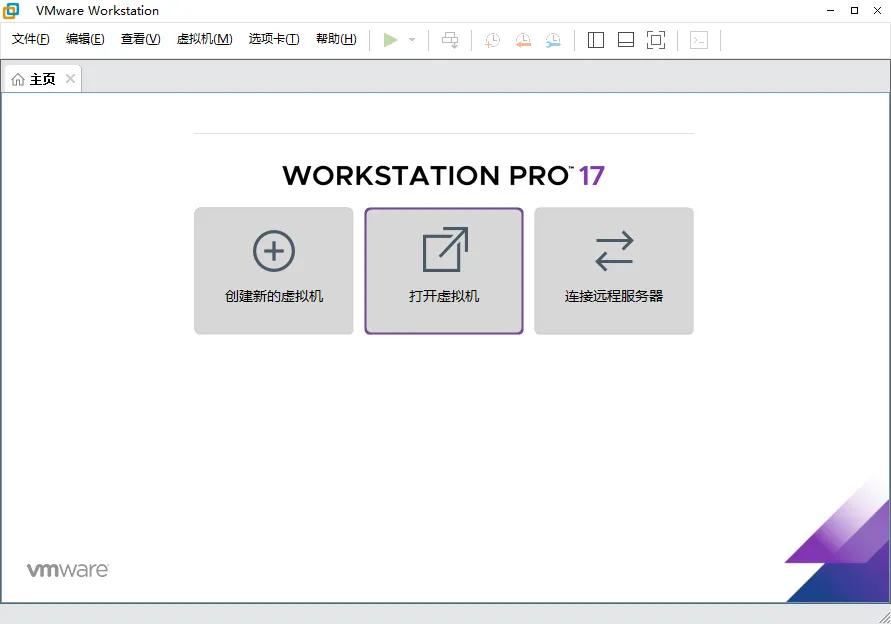This screenshot has width=891, height=624.
Task: Open the Snapshot Manager wrench icon
Action: [553, 40]
